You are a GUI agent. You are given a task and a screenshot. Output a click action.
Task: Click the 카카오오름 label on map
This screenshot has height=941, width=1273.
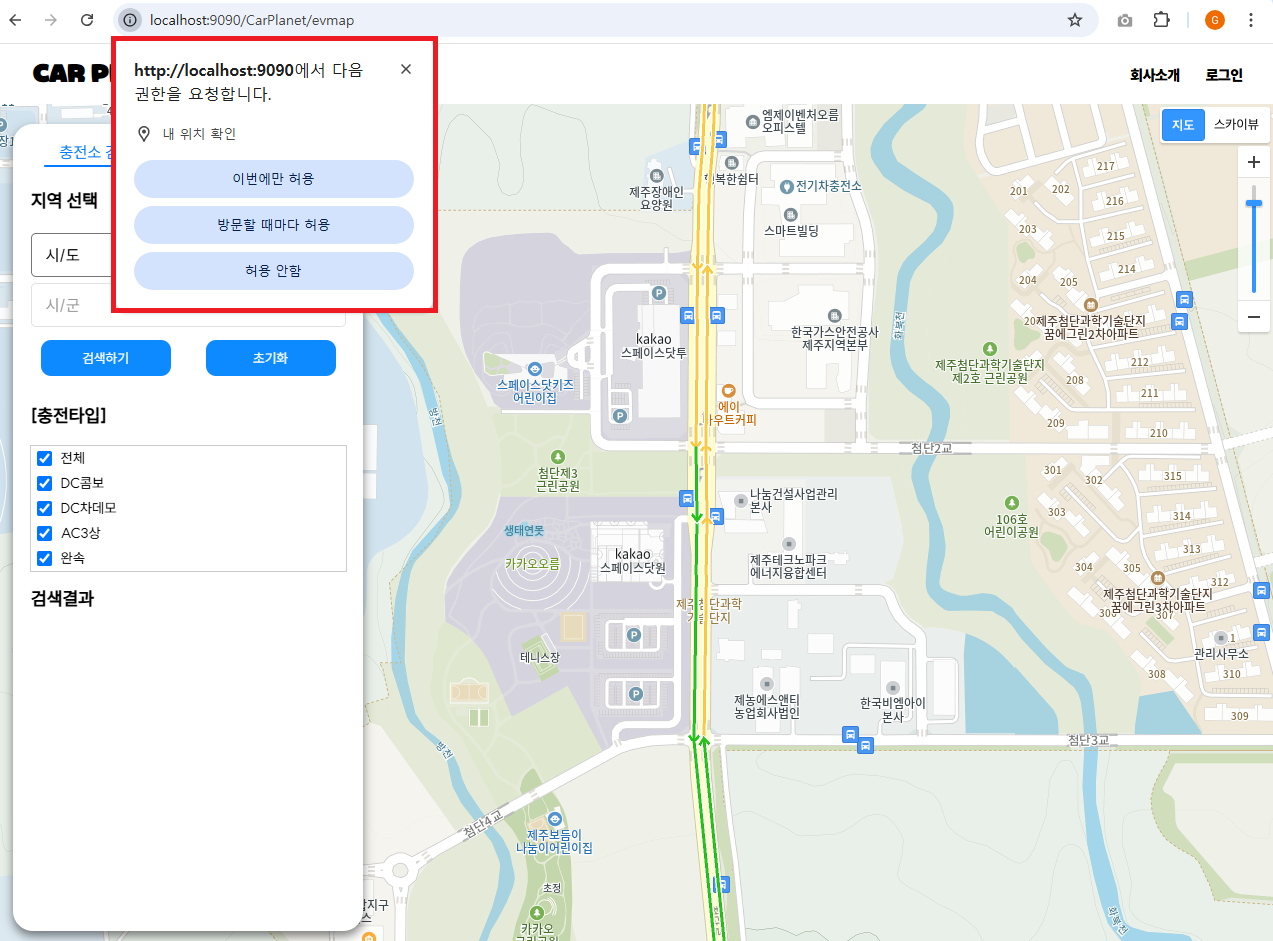(x=532, y=564)
